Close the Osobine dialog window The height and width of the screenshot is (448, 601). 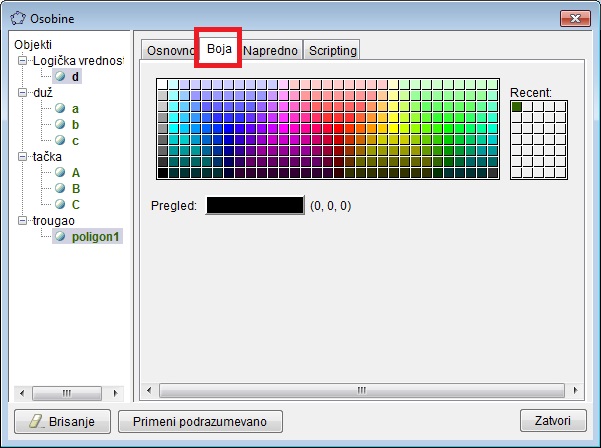point(575,18)
